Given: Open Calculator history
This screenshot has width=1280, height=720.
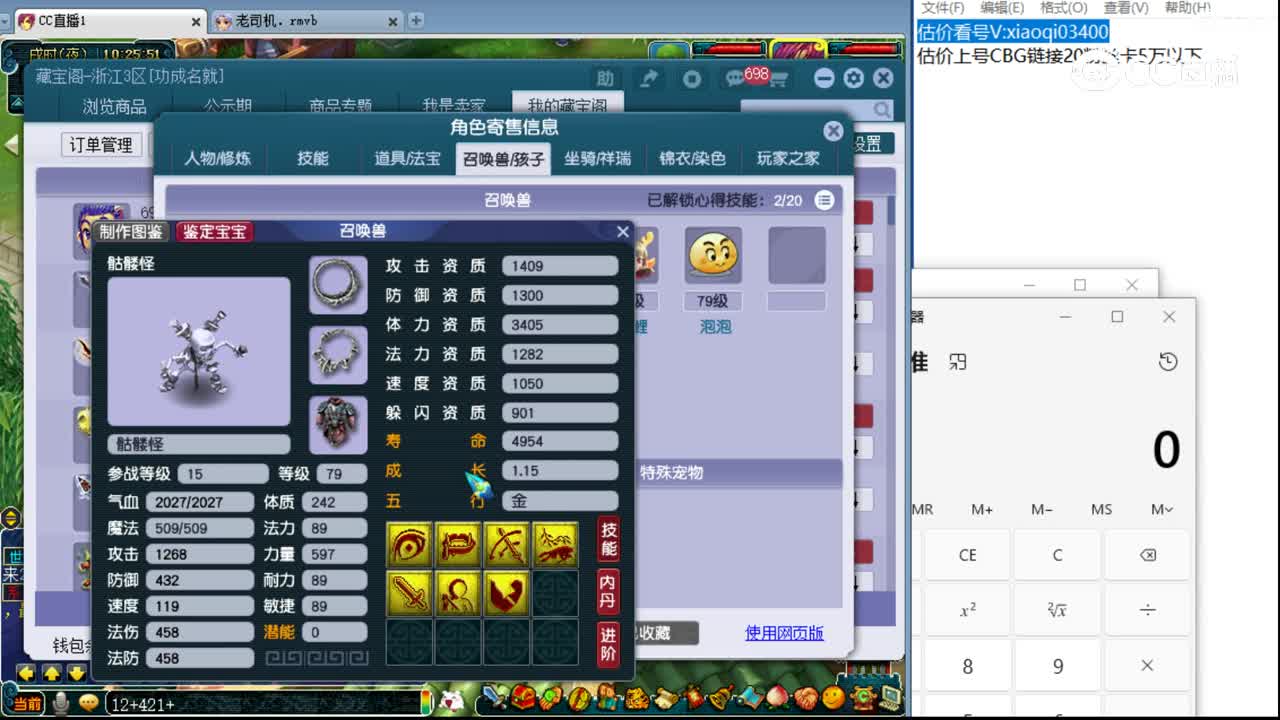Looking at the screenshot, I should click(x=1168, y=362).
